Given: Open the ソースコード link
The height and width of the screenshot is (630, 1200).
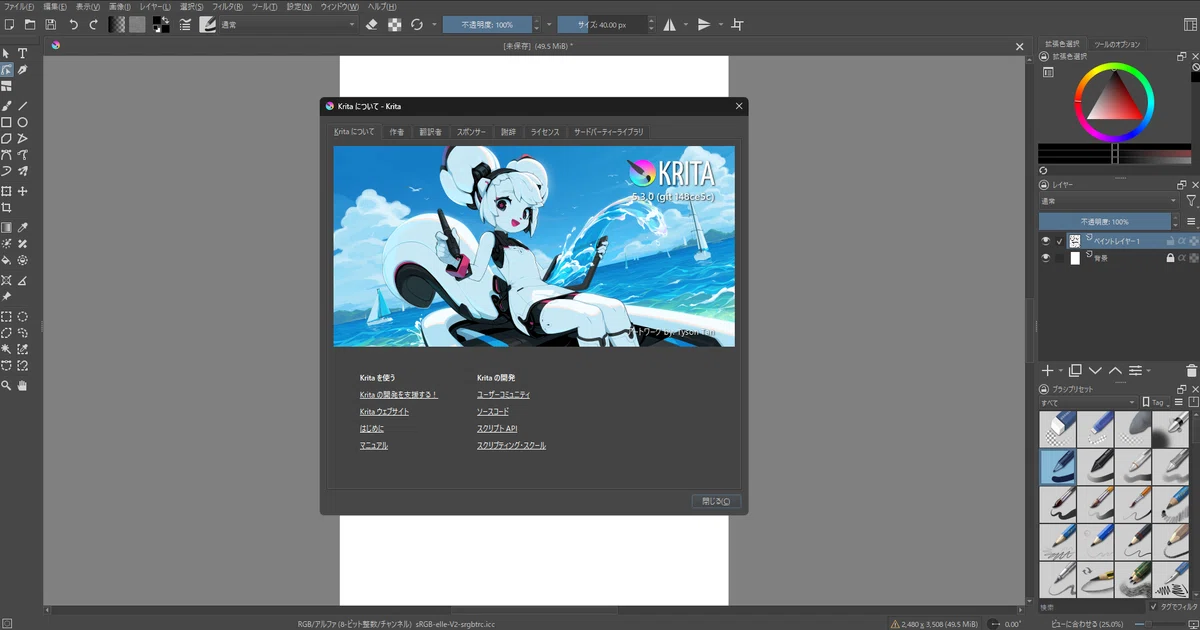Looking at the screenshot, I should pos(493,411).
